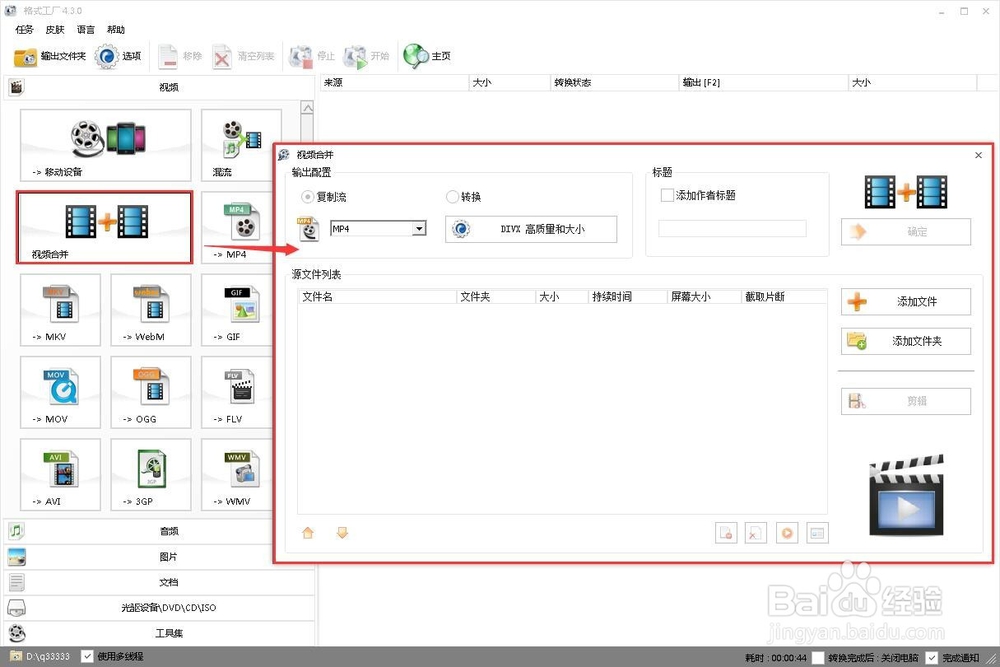Check the Add author title checkbox
1000x667 pixels.
click(x=667, y=195)
